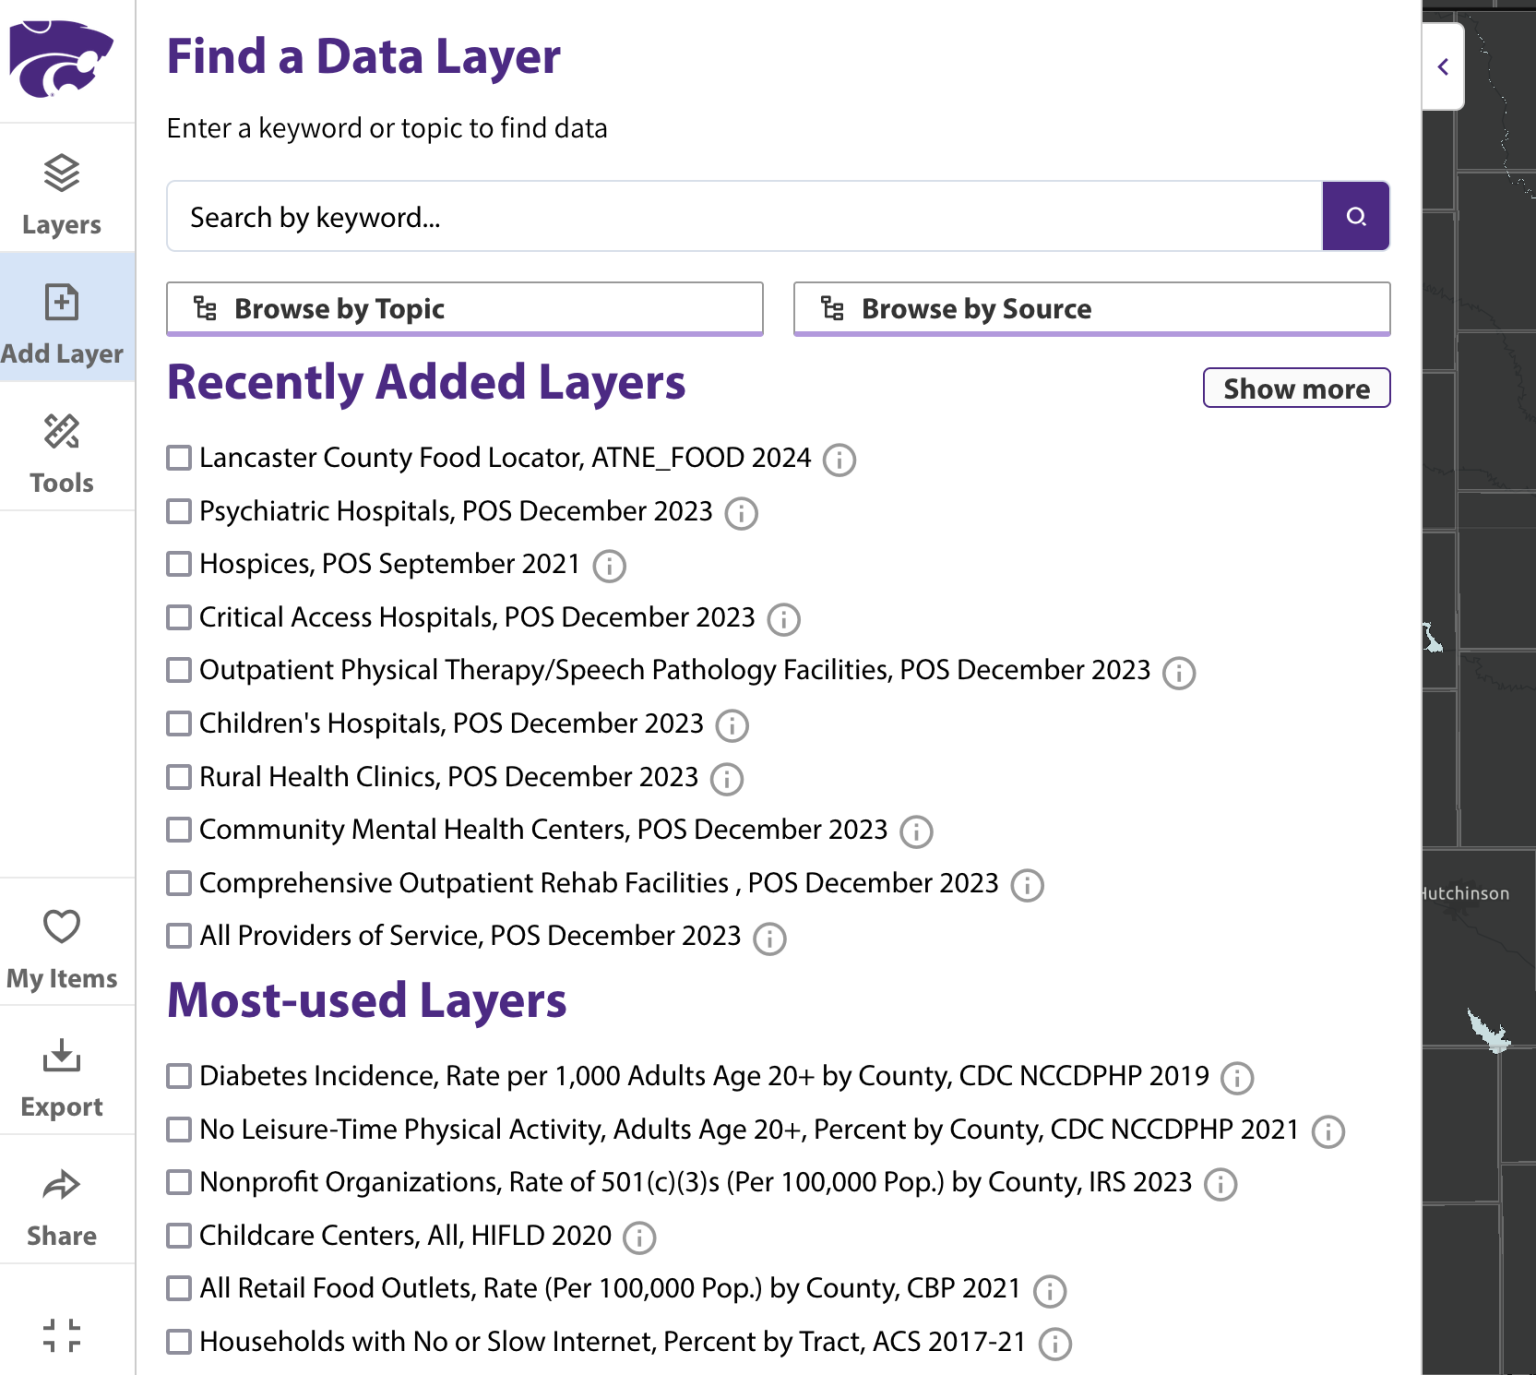Image resolution: width=1536 pixels, height=1375 pixels.
Task: Open the Share arrow icon
Action: point(62,1185)
